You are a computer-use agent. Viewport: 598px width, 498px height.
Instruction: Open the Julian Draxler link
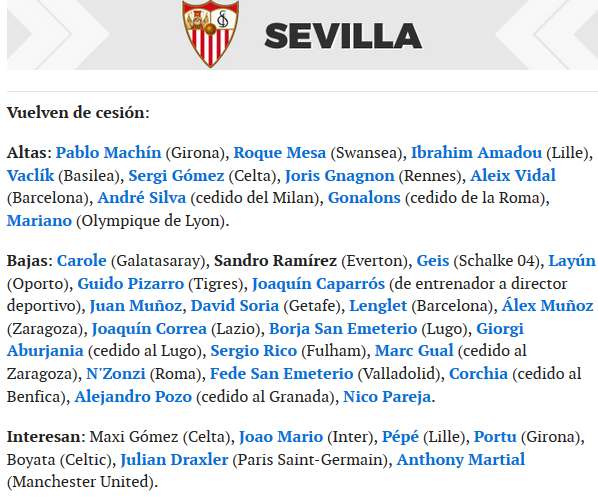[x=174, y=459]
